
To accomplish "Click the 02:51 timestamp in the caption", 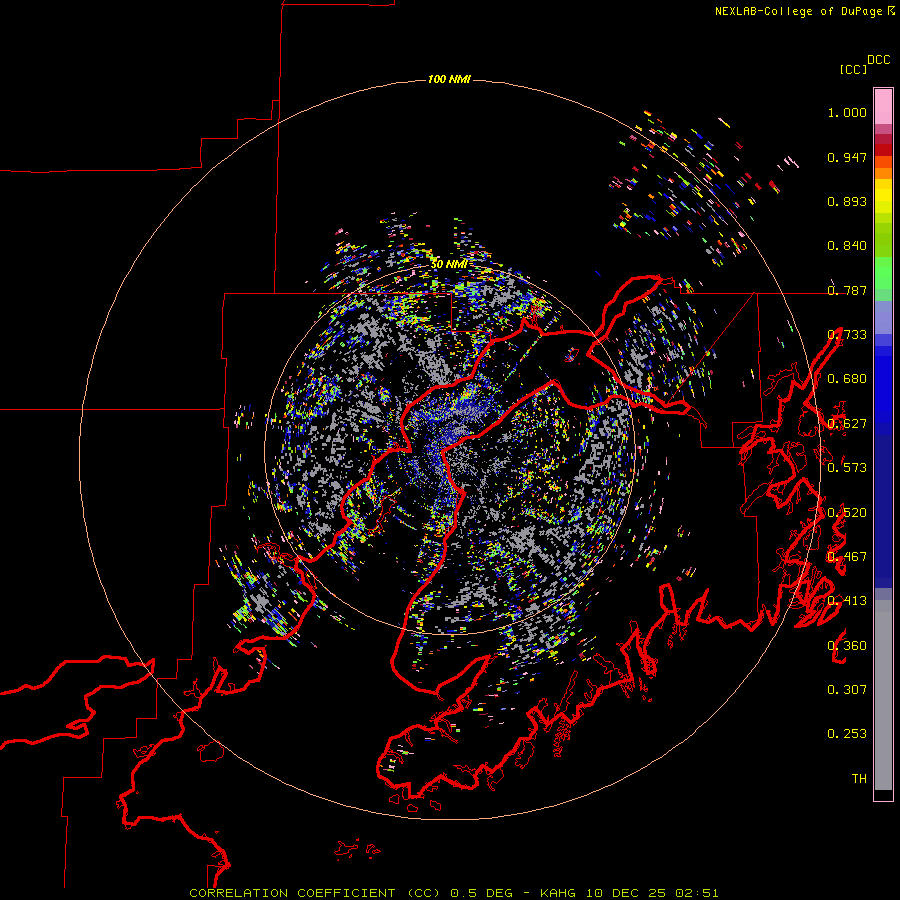I will pyautogui.click(x=697, y=893).
